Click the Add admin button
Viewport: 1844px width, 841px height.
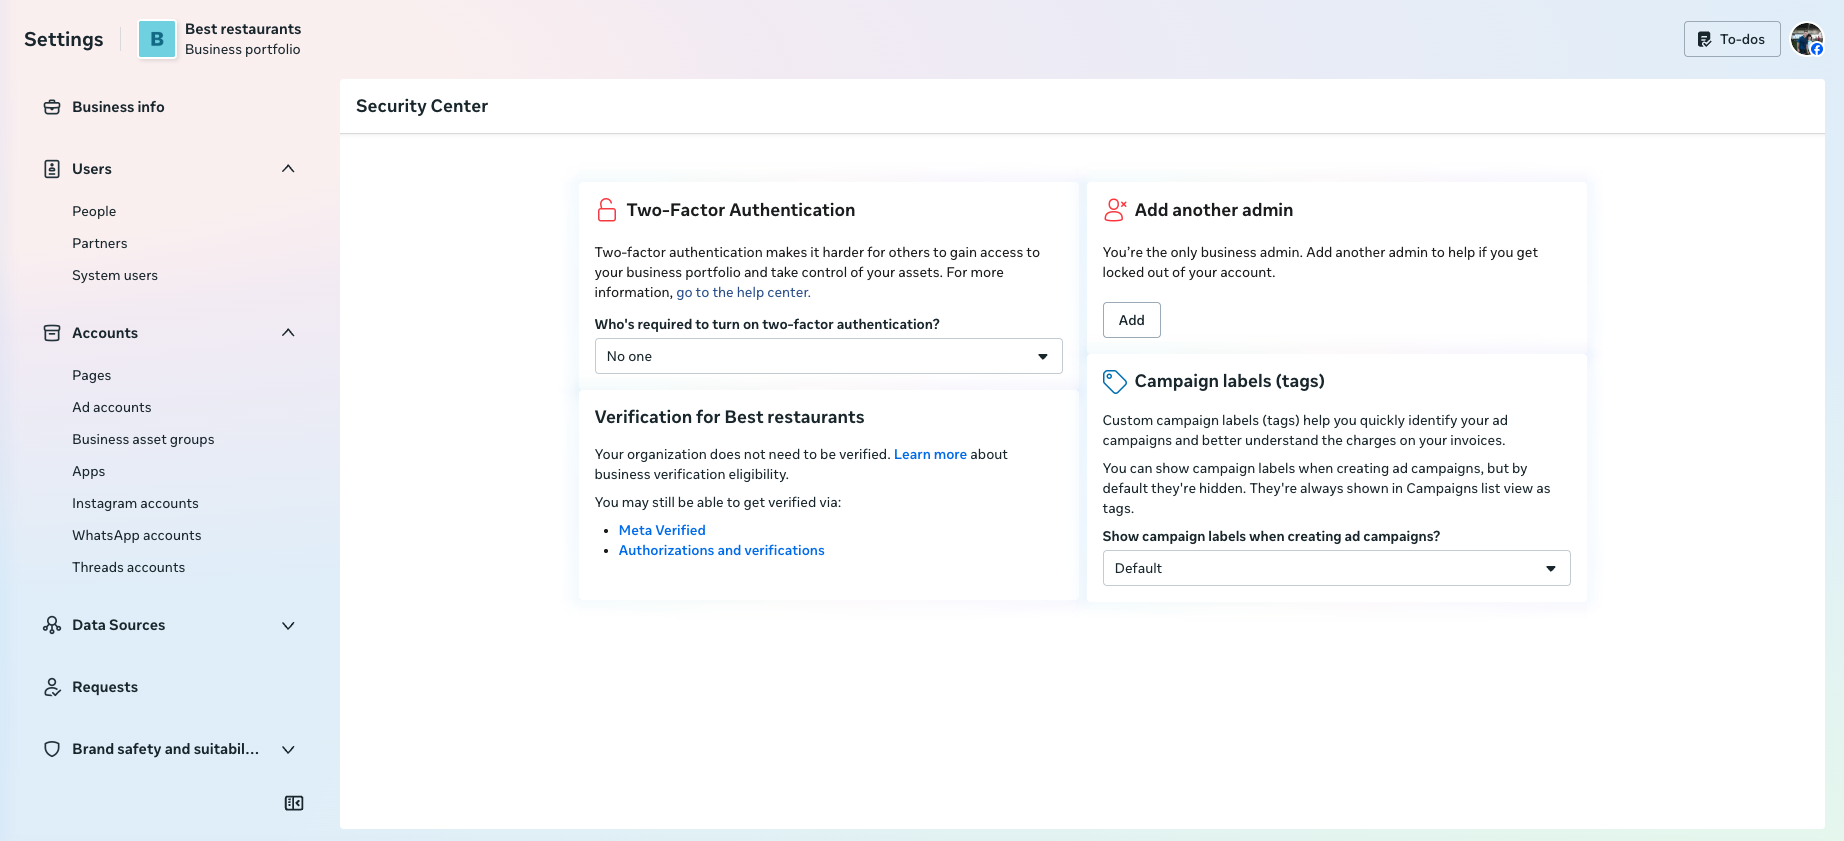point(1131,320)
